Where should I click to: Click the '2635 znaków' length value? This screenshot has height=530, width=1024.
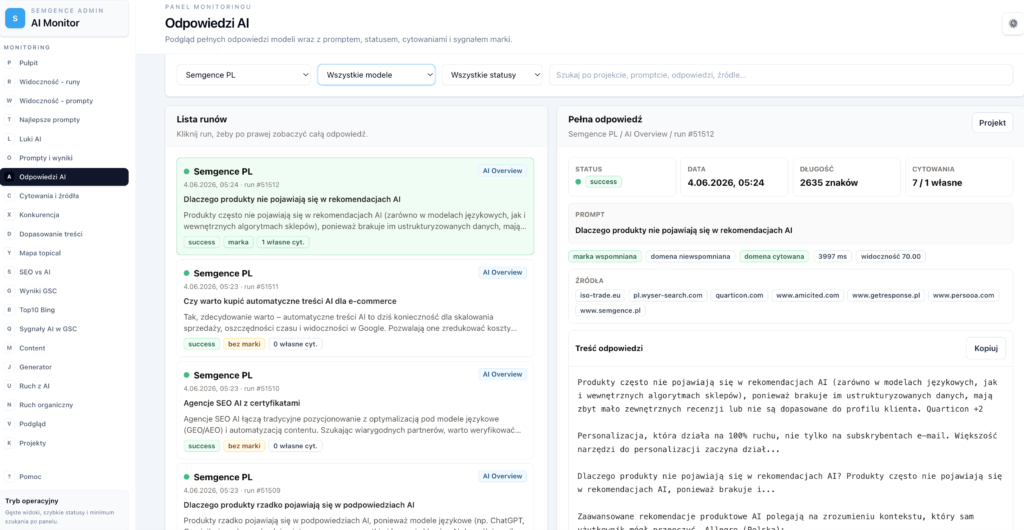[x=829, y=183]
